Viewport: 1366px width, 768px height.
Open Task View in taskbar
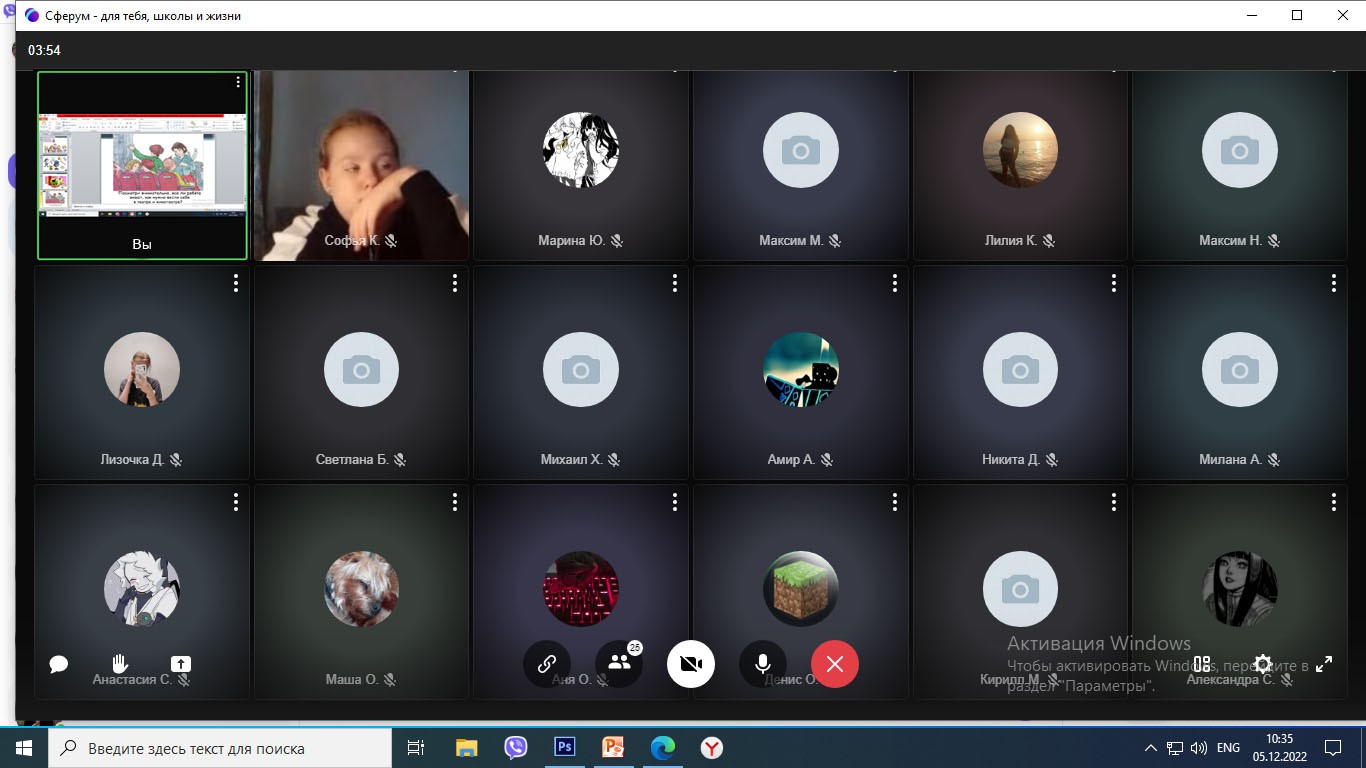(x=417, y=748)
